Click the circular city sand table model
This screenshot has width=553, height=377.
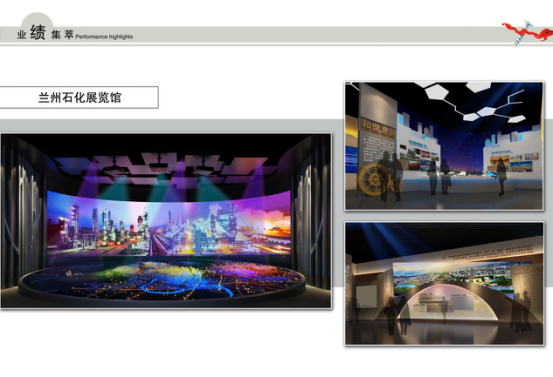pyautogui.click(x=162, y=281)
